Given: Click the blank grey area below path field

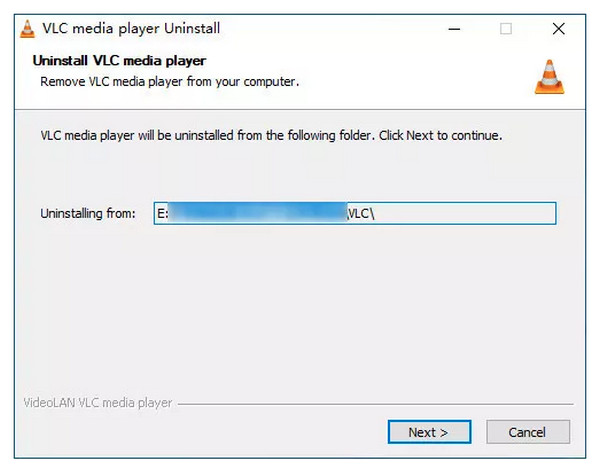Looking at the screenshot, I should coord(300,306).
